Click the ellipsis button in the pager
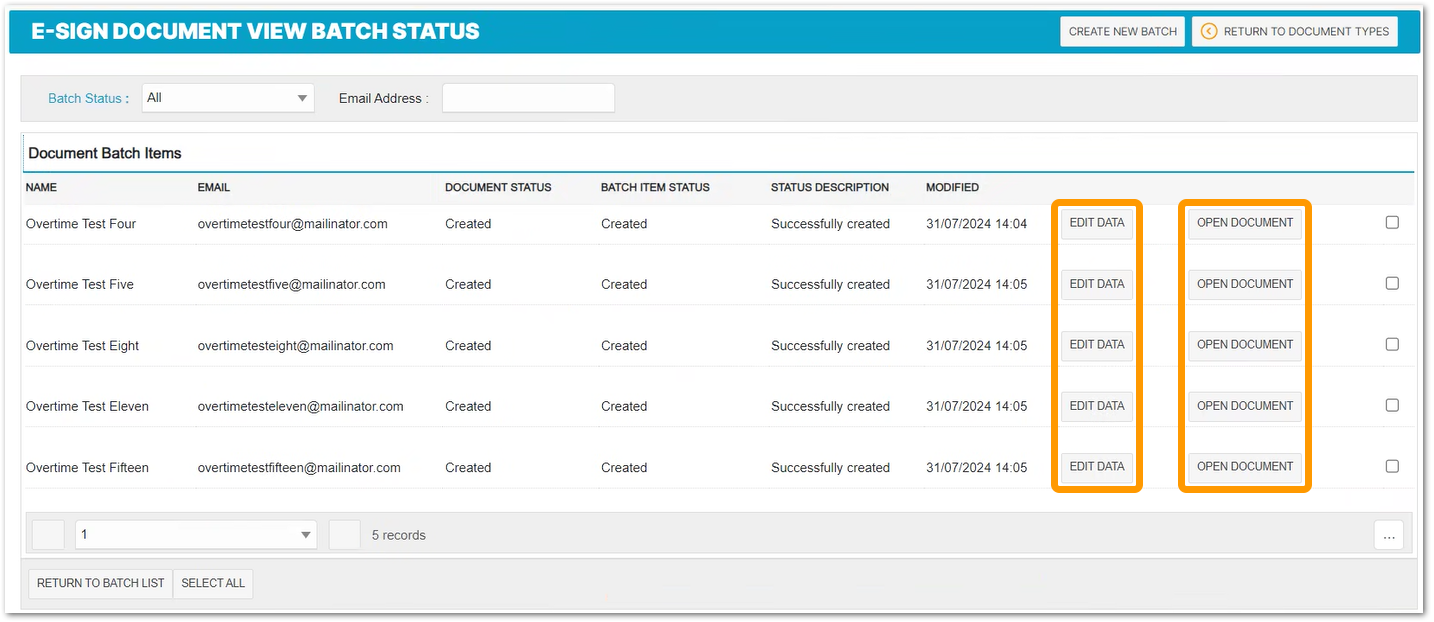 1388,536
